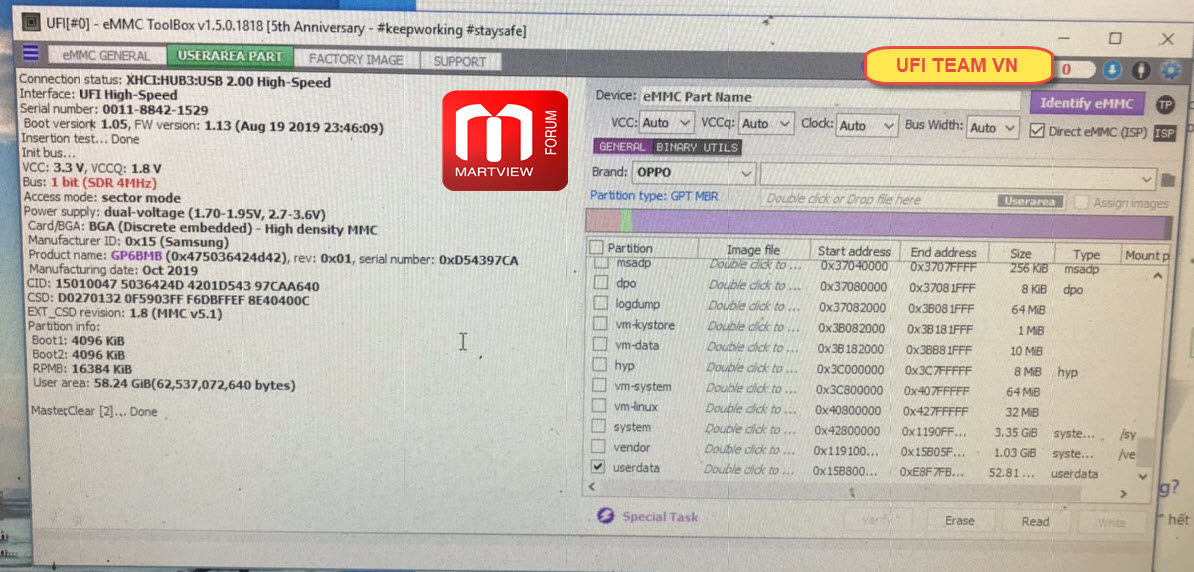Viewport: 1194px width, 572px height.
Task: Check the system partition checkbox
Action: point(600,427)
